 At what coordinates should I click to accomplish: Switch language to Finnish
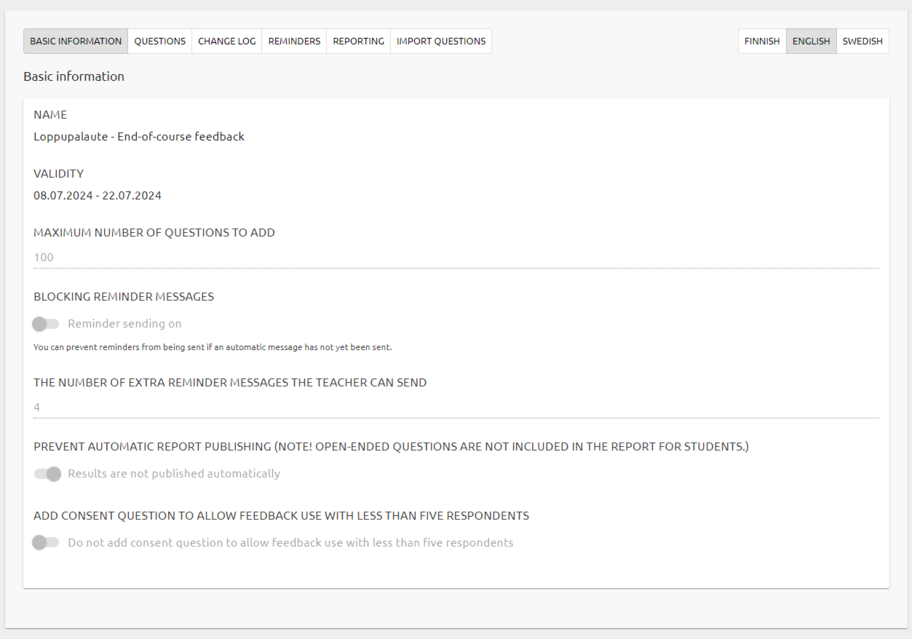click(x=762, y=41)
